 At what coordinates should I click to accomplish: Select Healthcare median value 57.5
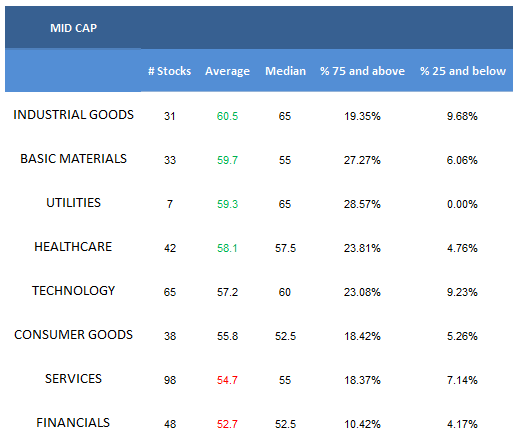[285, 248]
